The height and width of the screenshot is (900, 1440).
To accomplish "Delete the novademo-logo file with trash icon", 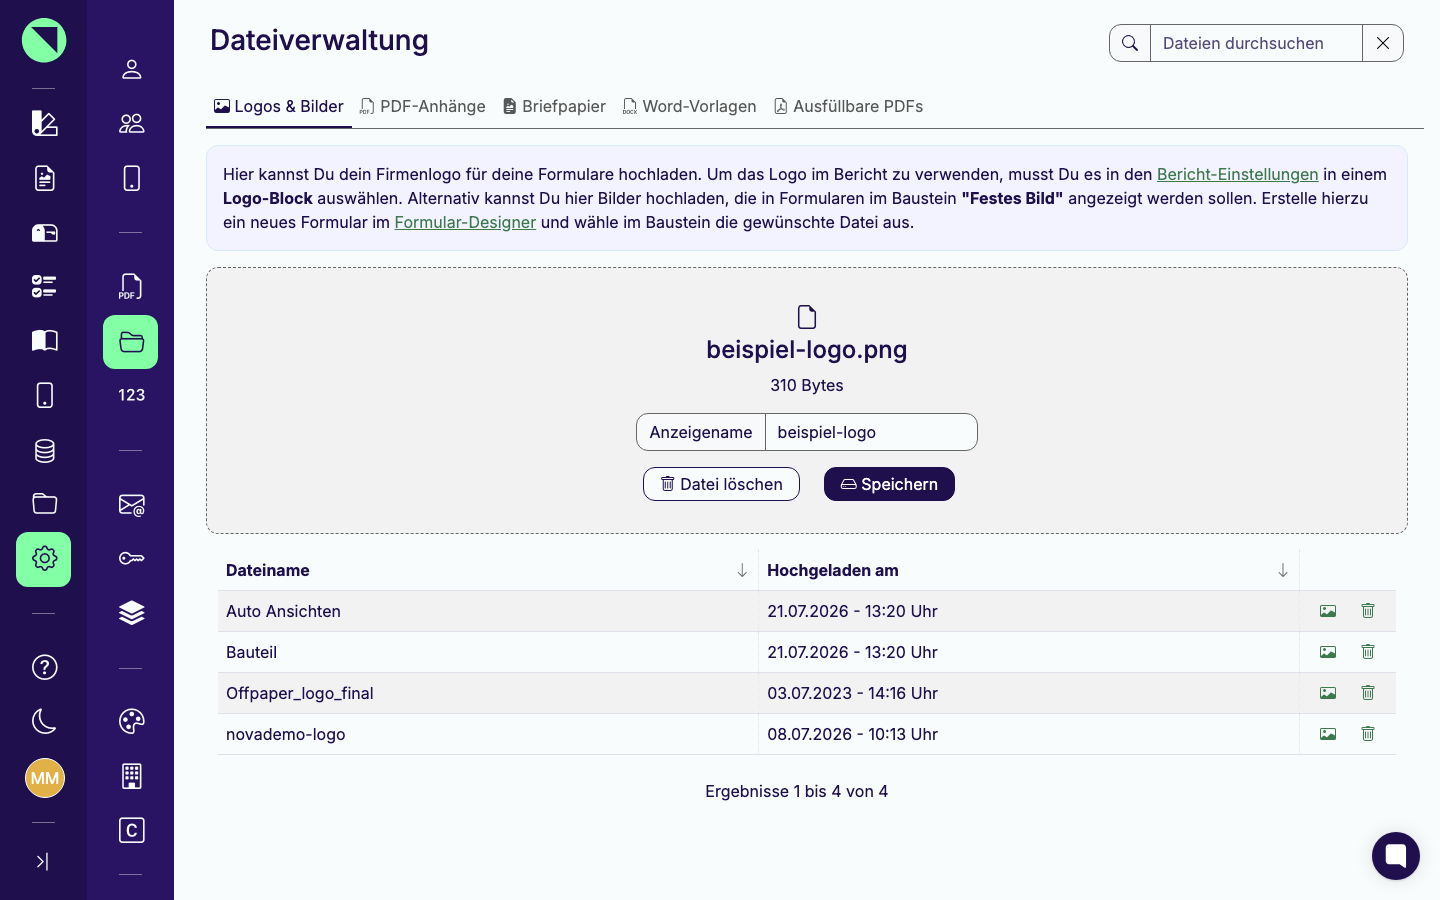I will click(x=1368, y=734).
